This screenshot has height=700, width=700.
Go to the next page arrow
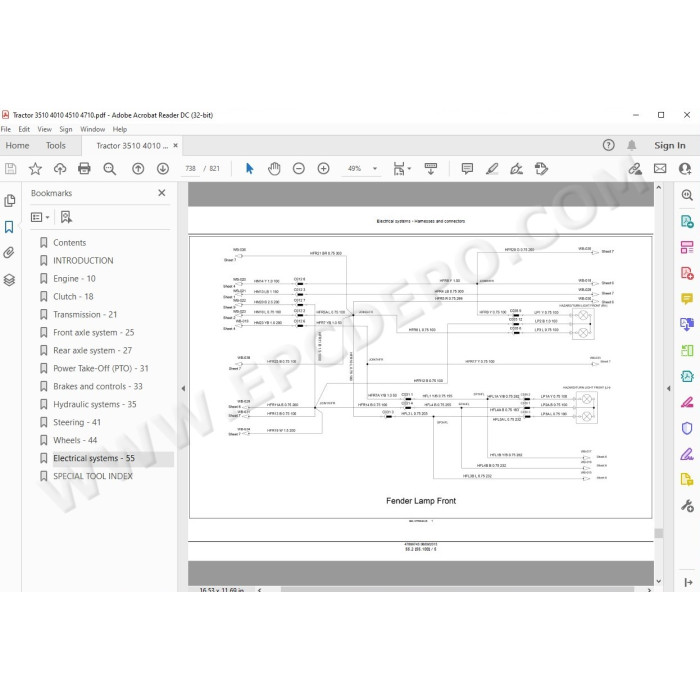[162, 168]
